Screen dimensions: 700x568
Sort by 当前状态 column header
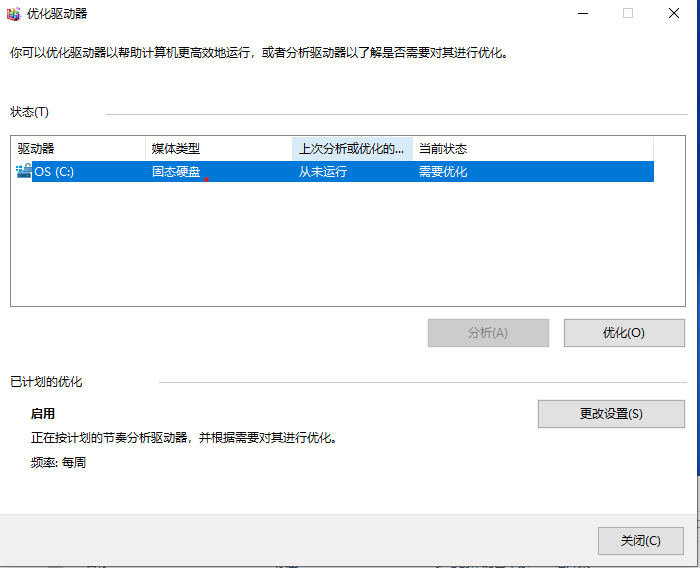[x=533, y=149]
